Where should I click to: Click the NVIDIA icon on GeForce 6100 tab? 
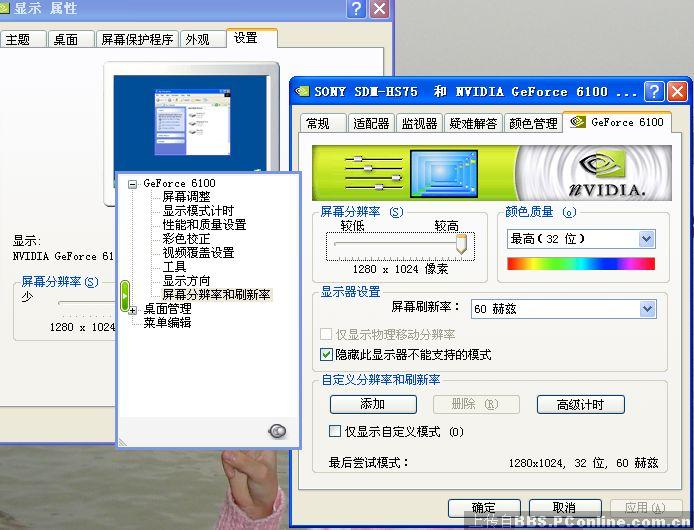click(x=577, y=122)
